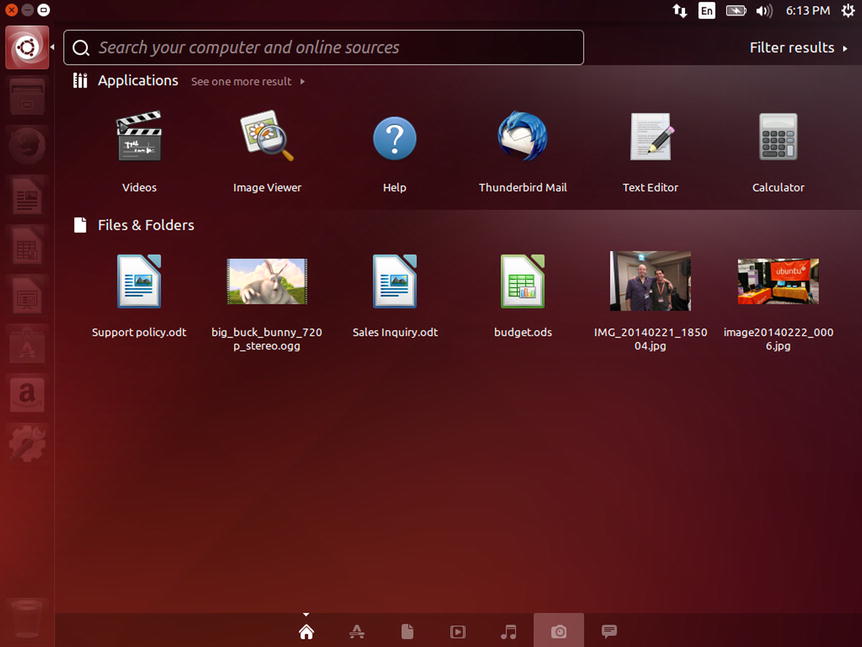The width and height of the screenshot is (862, 647).
Task: Open the big_buck_bunny video thumbnail
Action: tap(267, 282)
